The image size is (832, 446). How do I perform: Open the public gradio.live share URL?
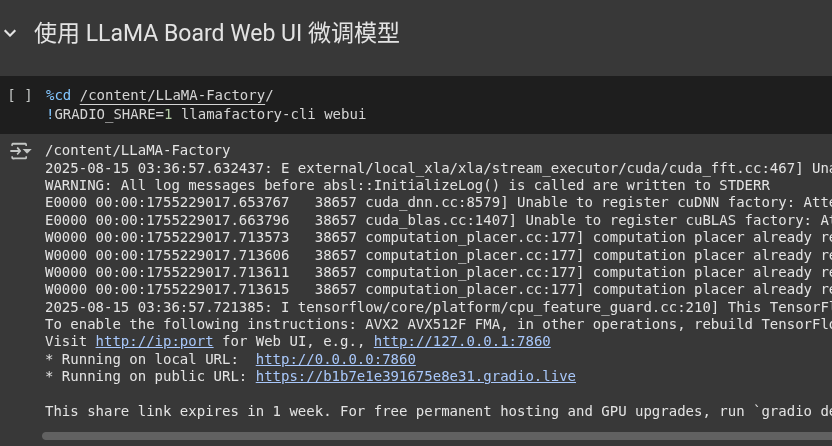(x=415, y=377)
